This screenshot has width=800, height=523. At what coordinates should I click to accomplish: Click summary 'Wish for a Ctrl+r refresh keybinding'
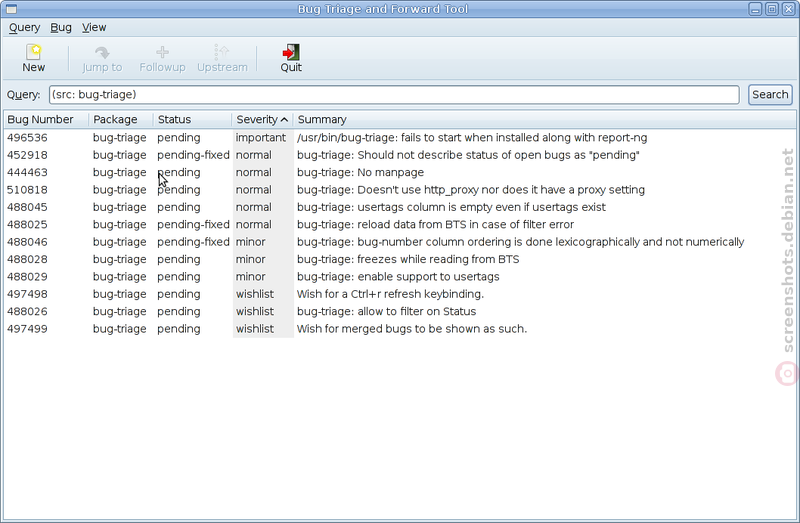tap(390, 294)
